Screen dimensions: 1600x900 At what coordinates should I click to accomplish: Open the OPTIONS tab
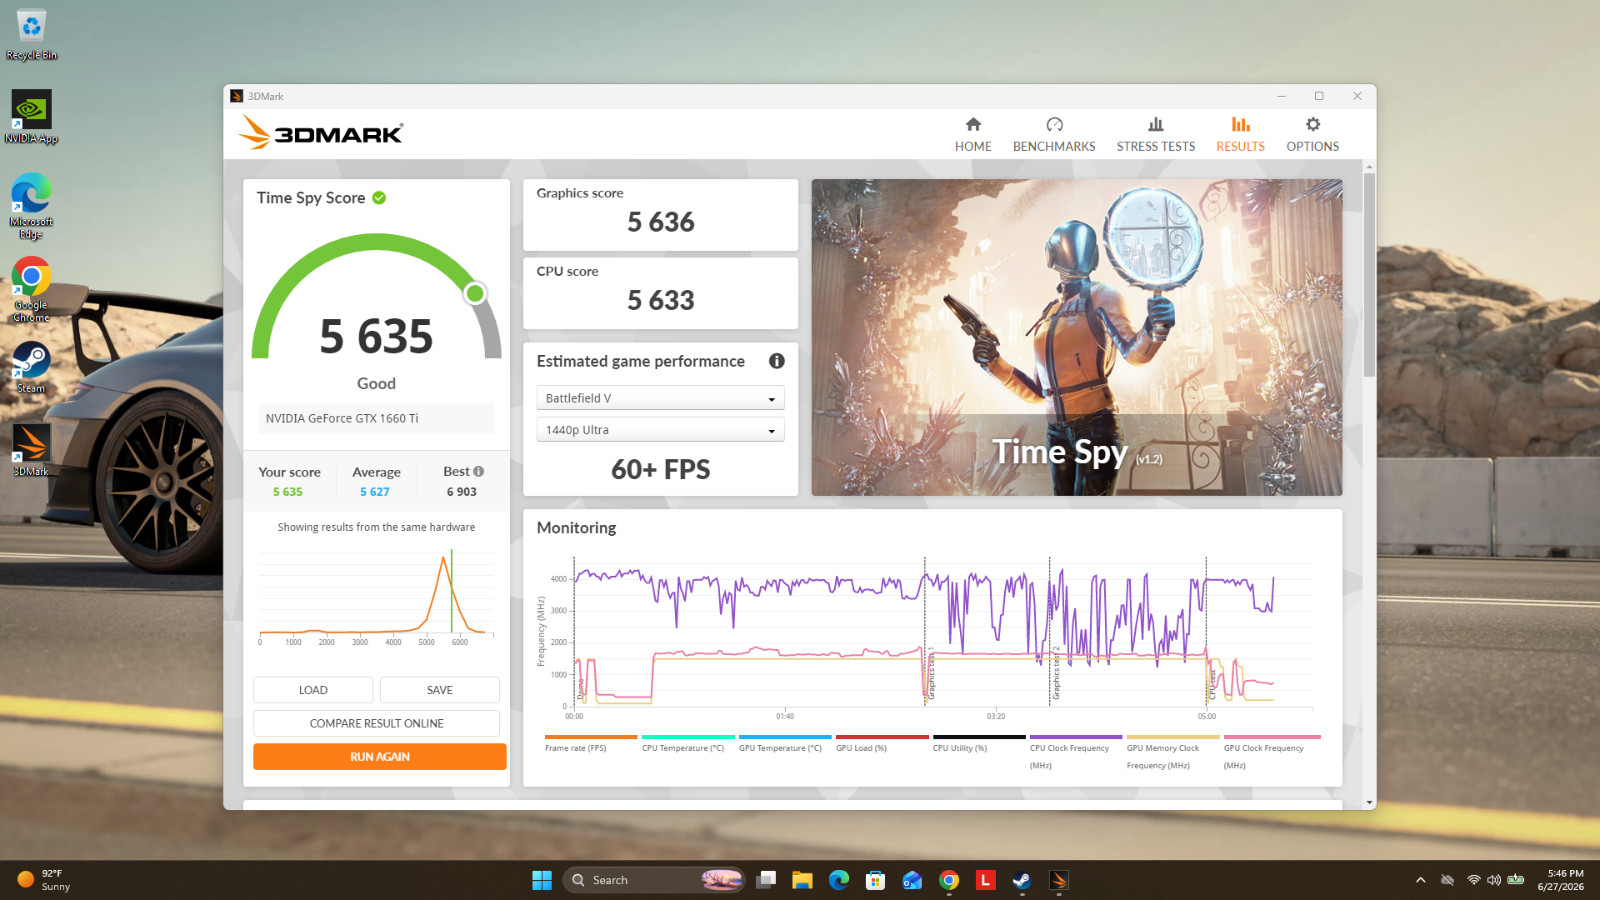coord(1312,135)
